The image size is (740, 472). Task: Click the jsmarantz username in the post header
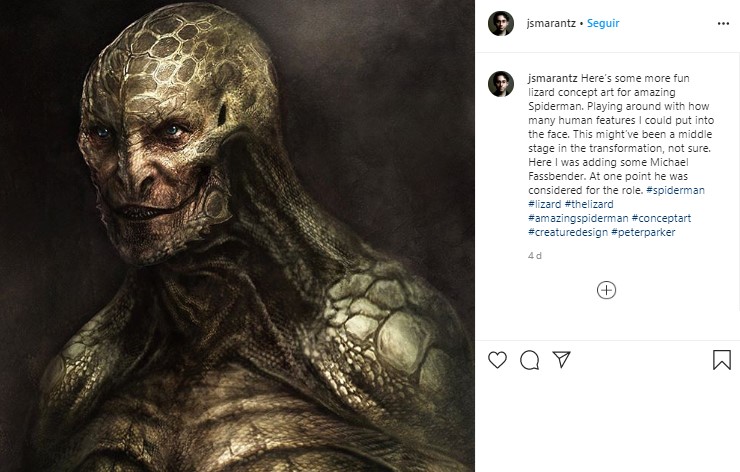tap(548, 23)
